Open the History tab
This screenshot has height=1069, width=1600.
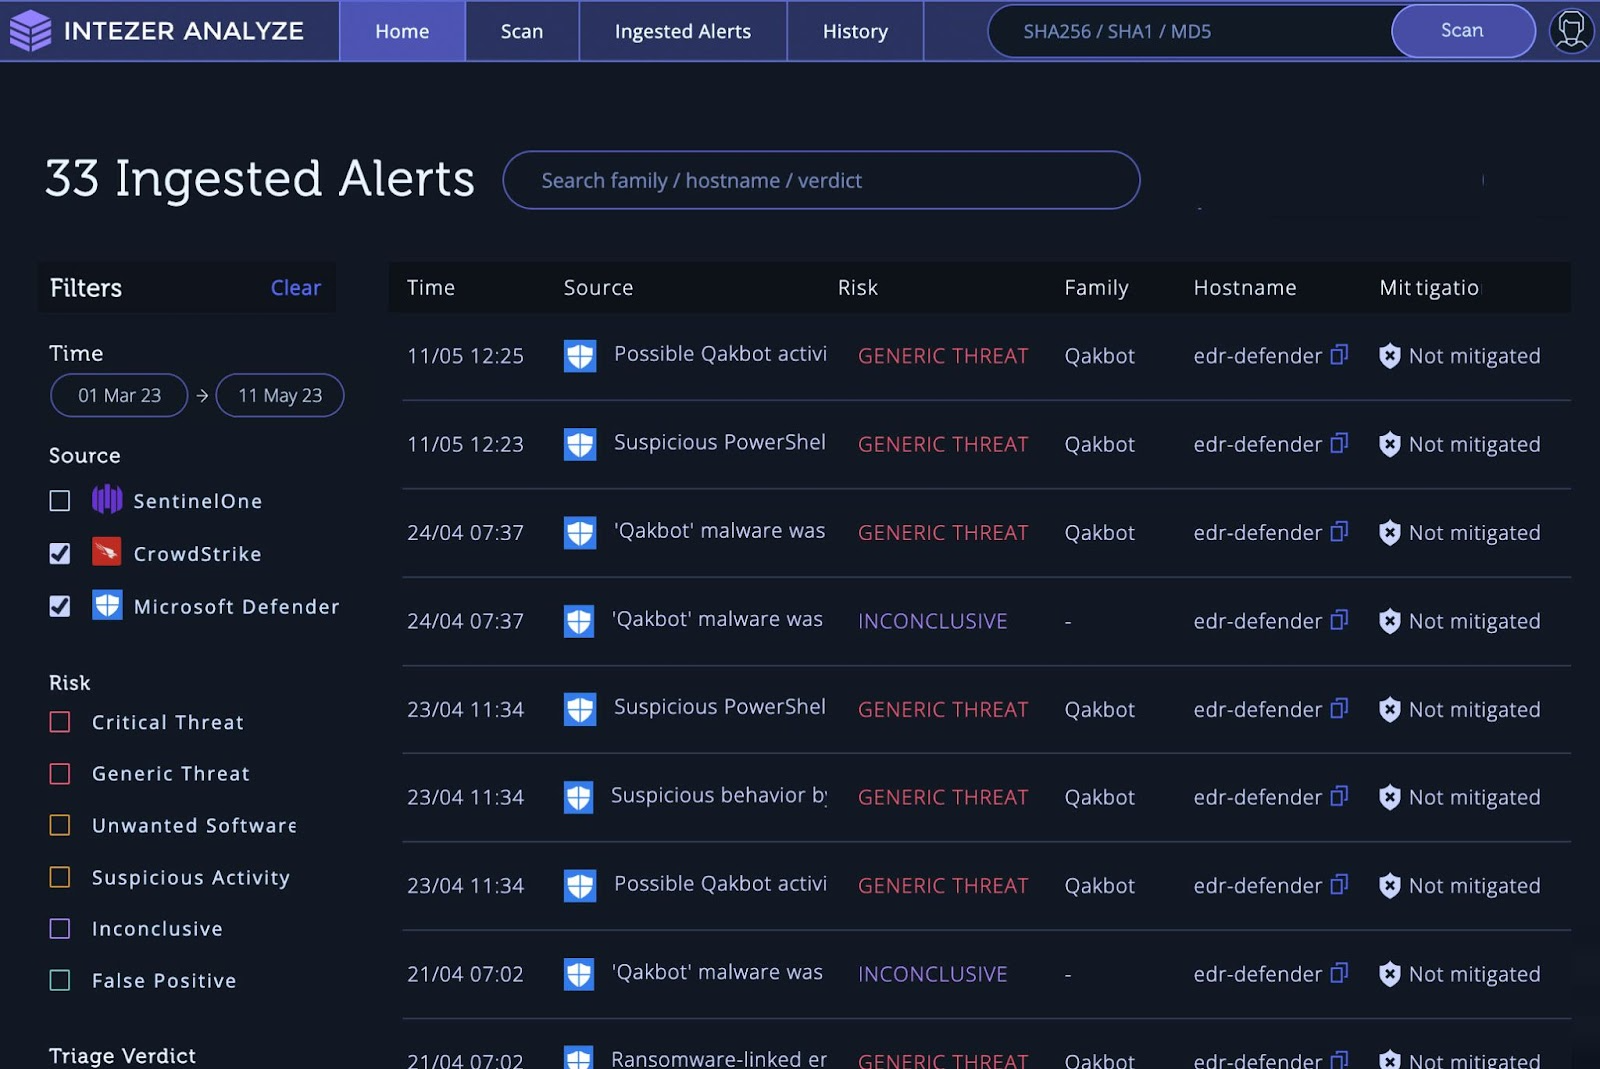pos(854,32)
